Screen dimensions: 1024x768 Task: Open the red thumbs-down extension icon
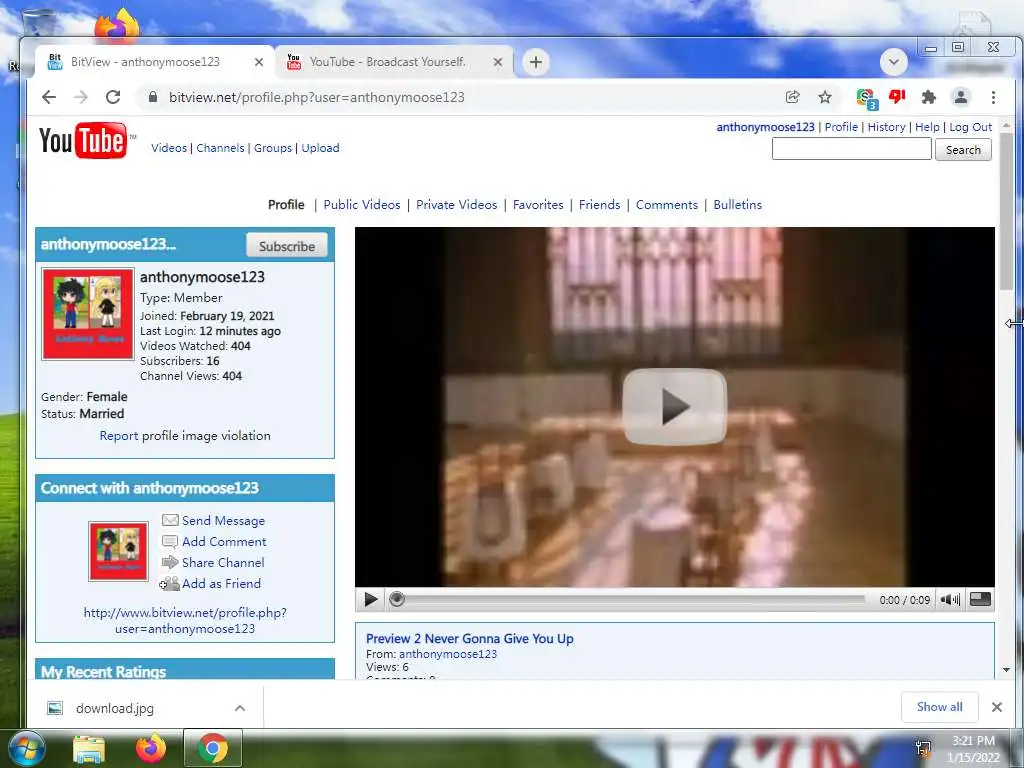click(x=897, y=97)
